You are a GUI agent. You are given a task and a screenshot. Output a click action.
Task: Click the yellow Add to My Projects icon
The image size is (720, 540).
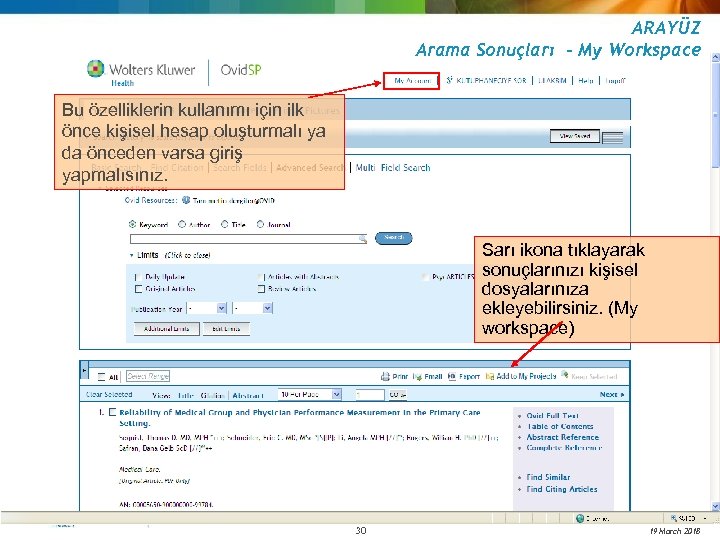coord(490,377)
